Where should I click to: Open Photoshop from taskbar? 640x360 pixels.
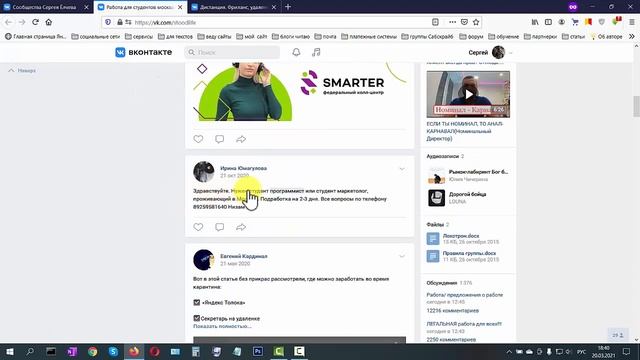[x=258, y=351]
